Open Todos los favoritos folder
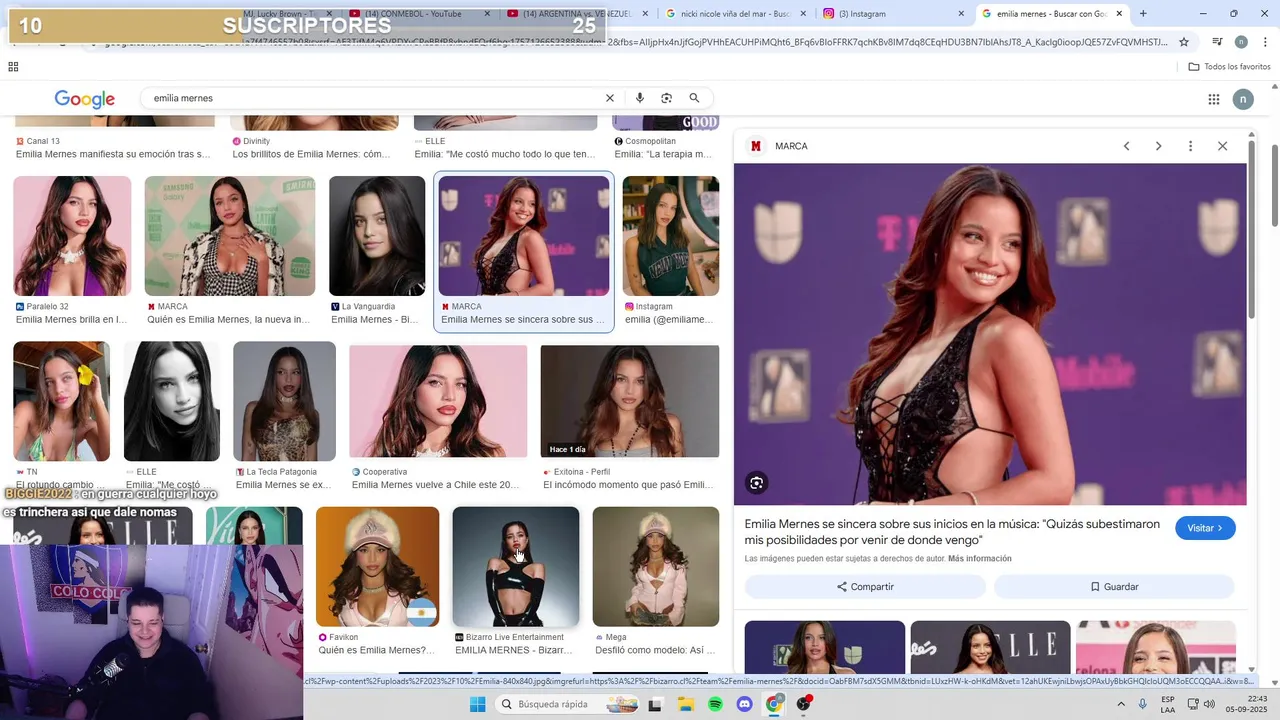Viewport: 1280px width, 720px height. point(1229,67)
